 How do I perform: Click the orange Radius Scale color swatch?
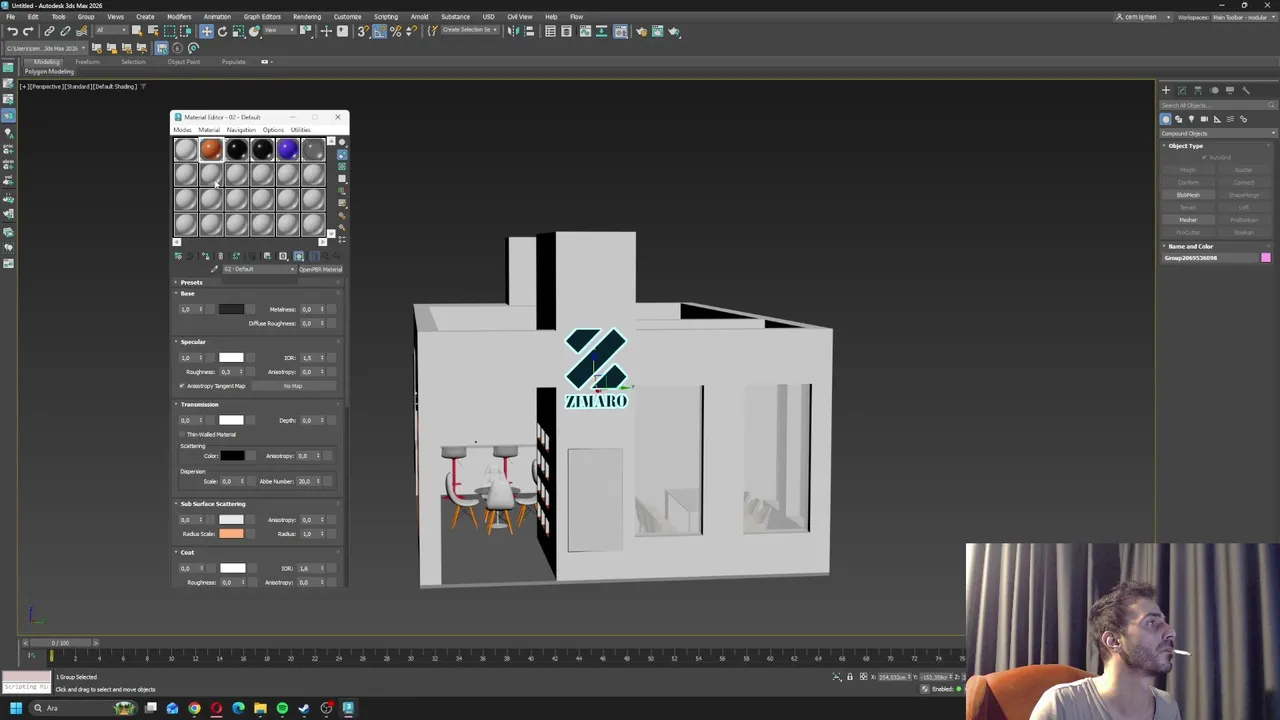click(231, 534)
